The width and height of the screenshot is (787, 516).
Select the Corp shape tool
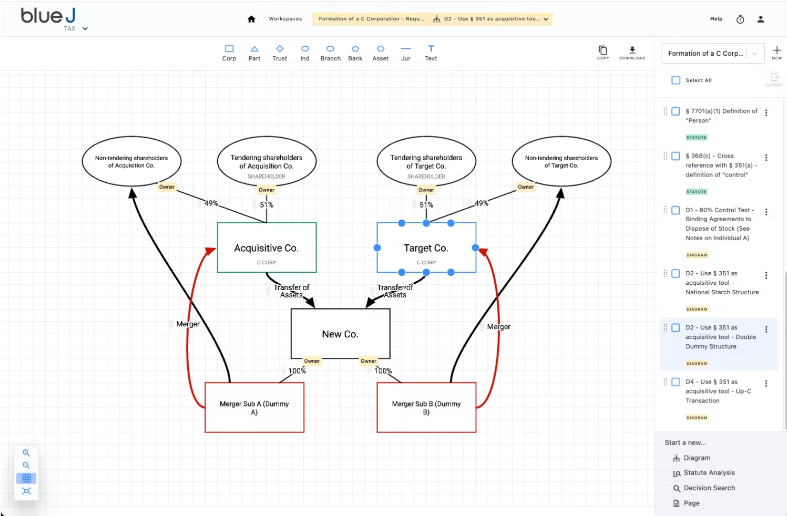(x=229, y=53)
